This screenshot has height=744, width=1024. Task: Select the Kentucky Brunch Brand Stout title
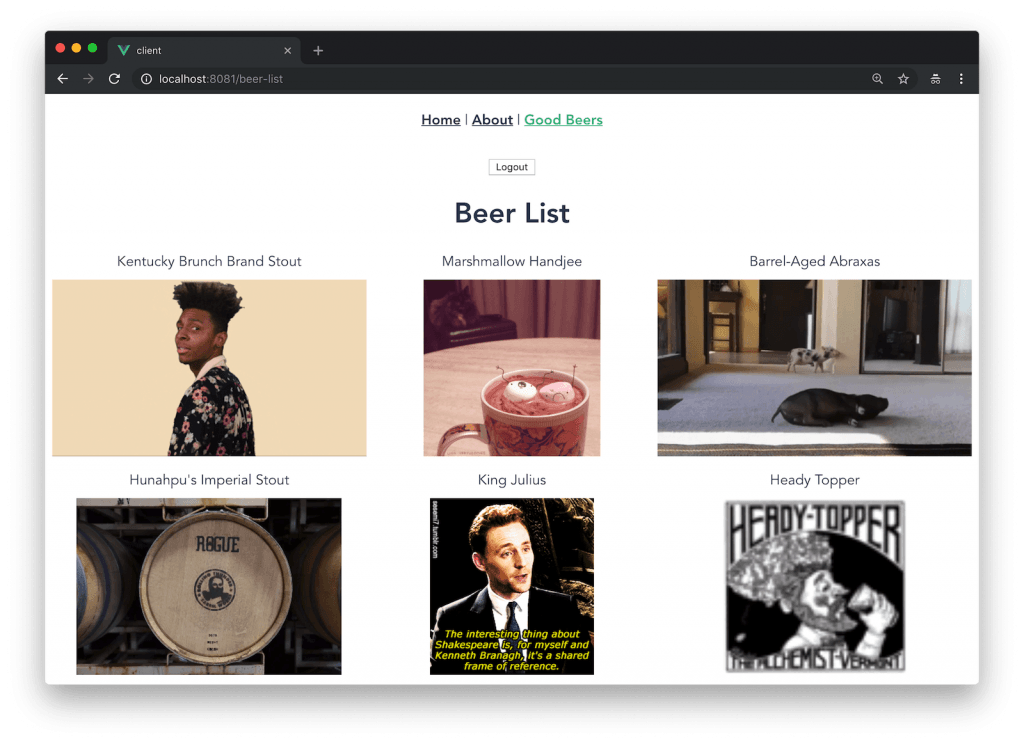point(209,261)
